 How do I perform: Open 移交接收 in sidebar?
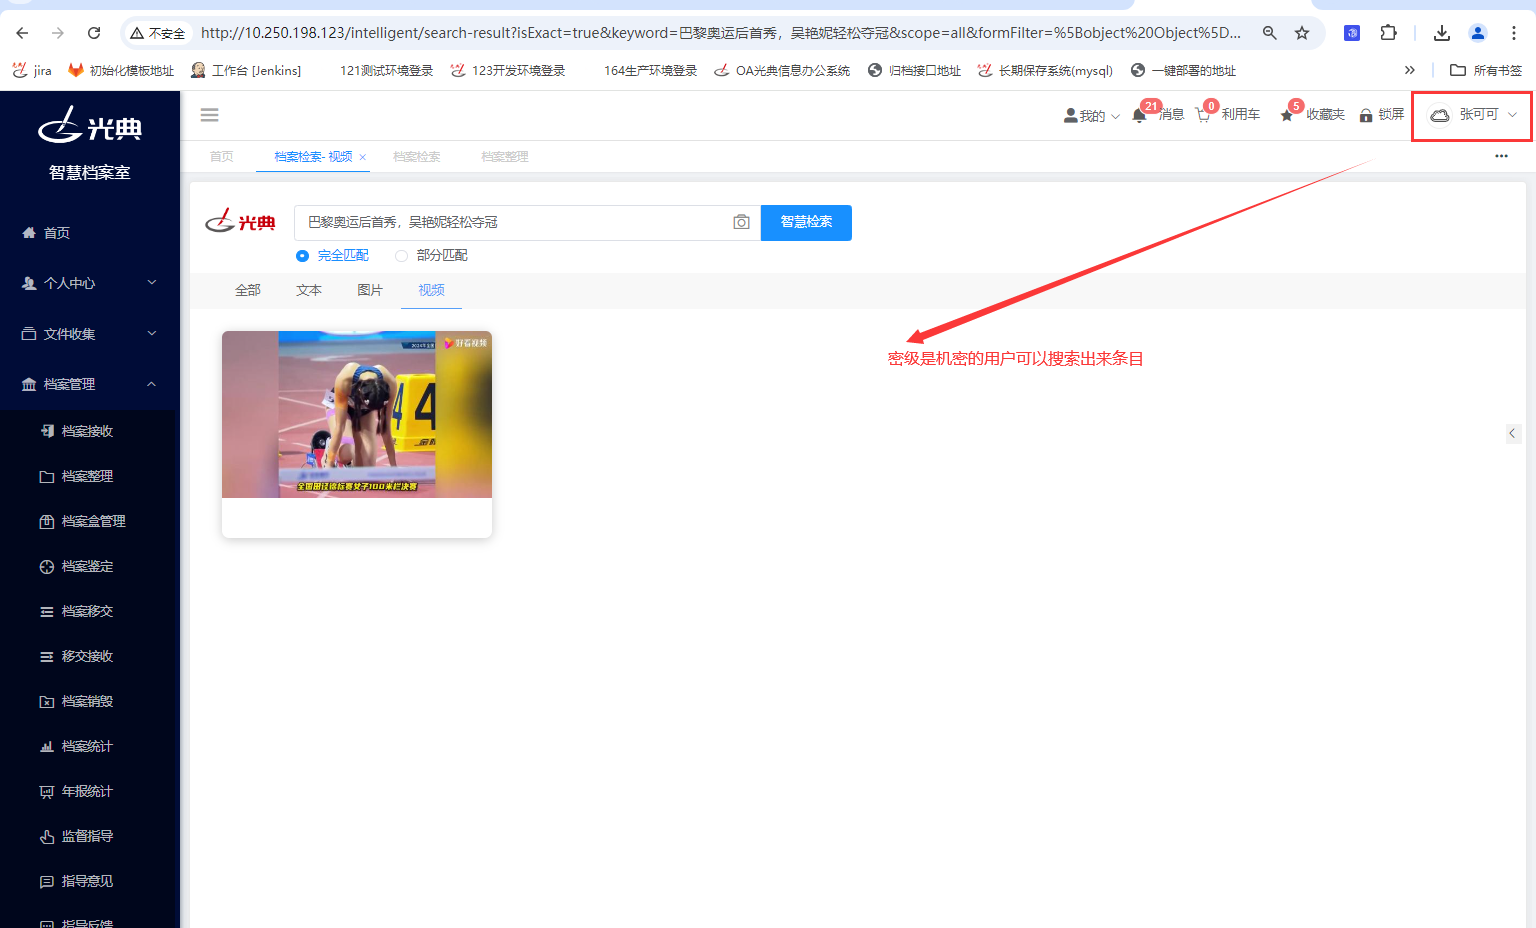pos(87,656)
